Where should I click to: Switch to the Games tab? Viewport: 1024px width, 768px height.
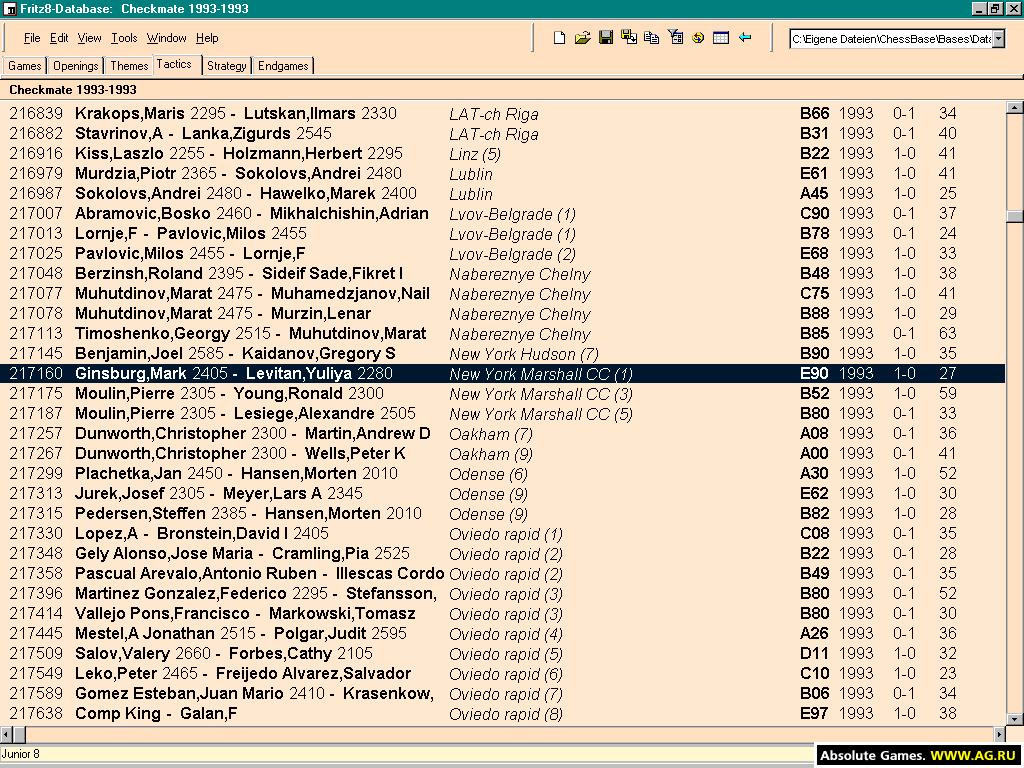(x=25, y=66)
